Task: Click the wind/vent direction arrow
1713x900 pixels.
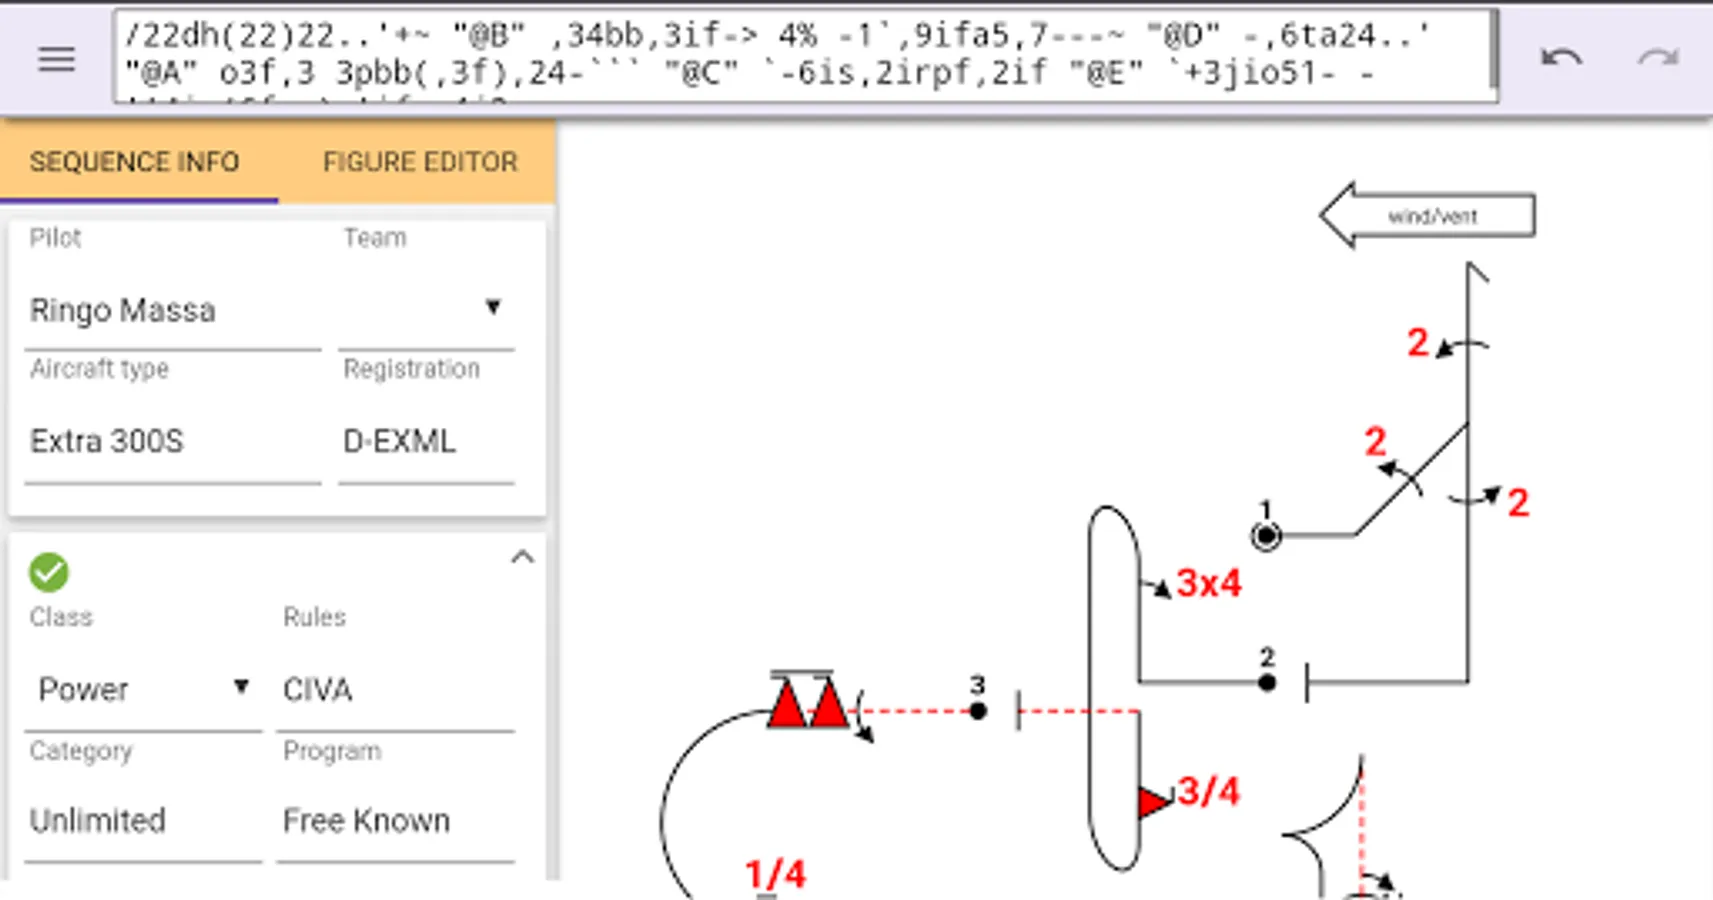Action: click(1427, 215)
